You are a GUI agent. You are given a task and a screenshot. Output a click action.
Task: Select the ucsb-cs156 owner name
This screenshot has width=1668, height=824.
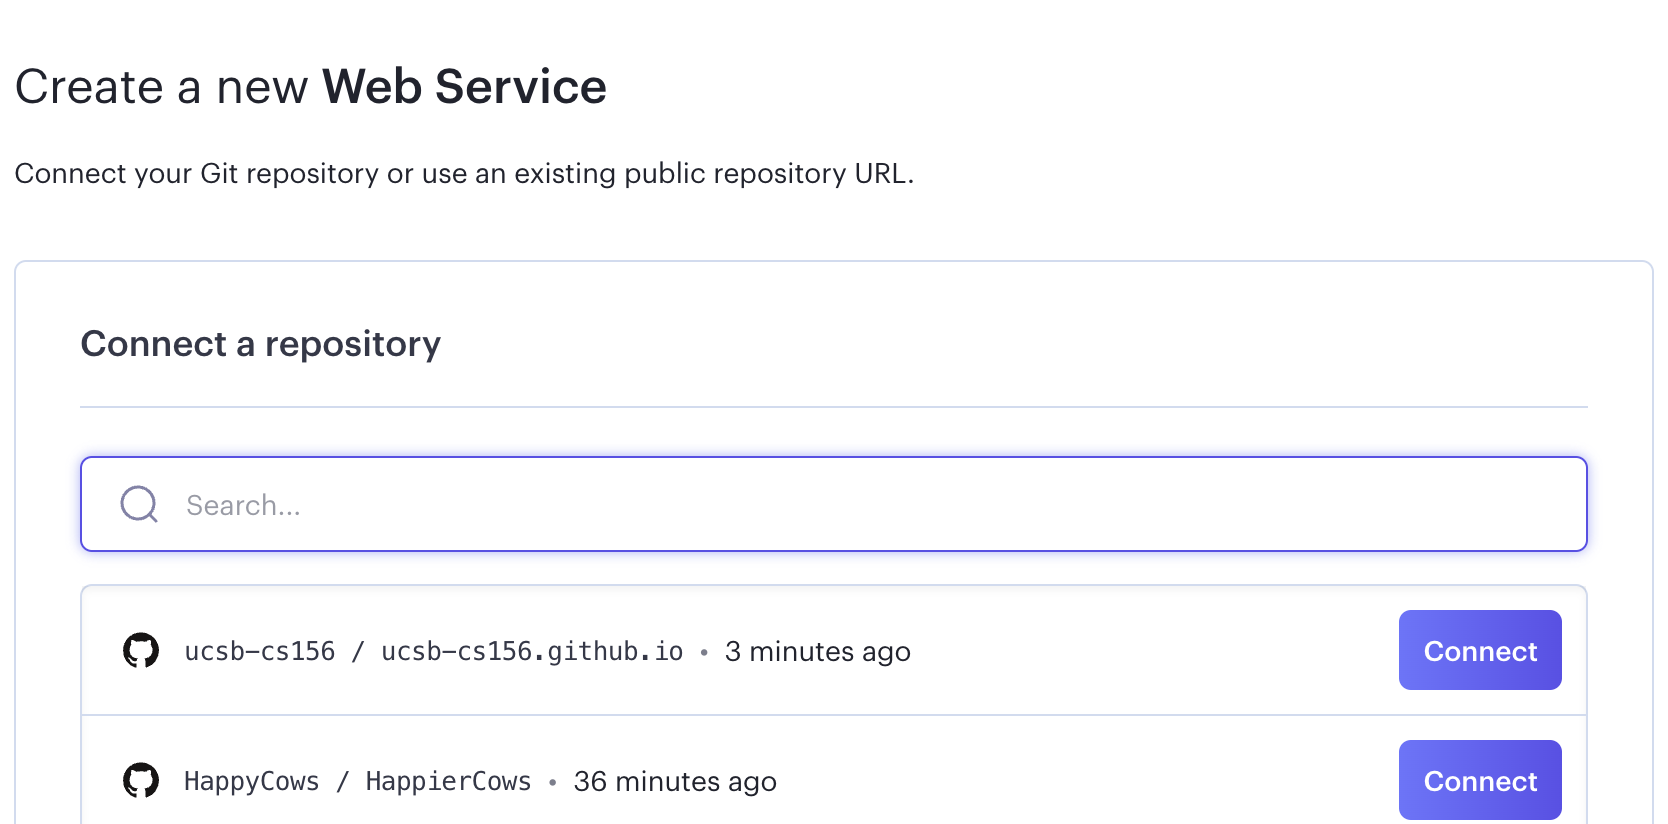point(260,651)
